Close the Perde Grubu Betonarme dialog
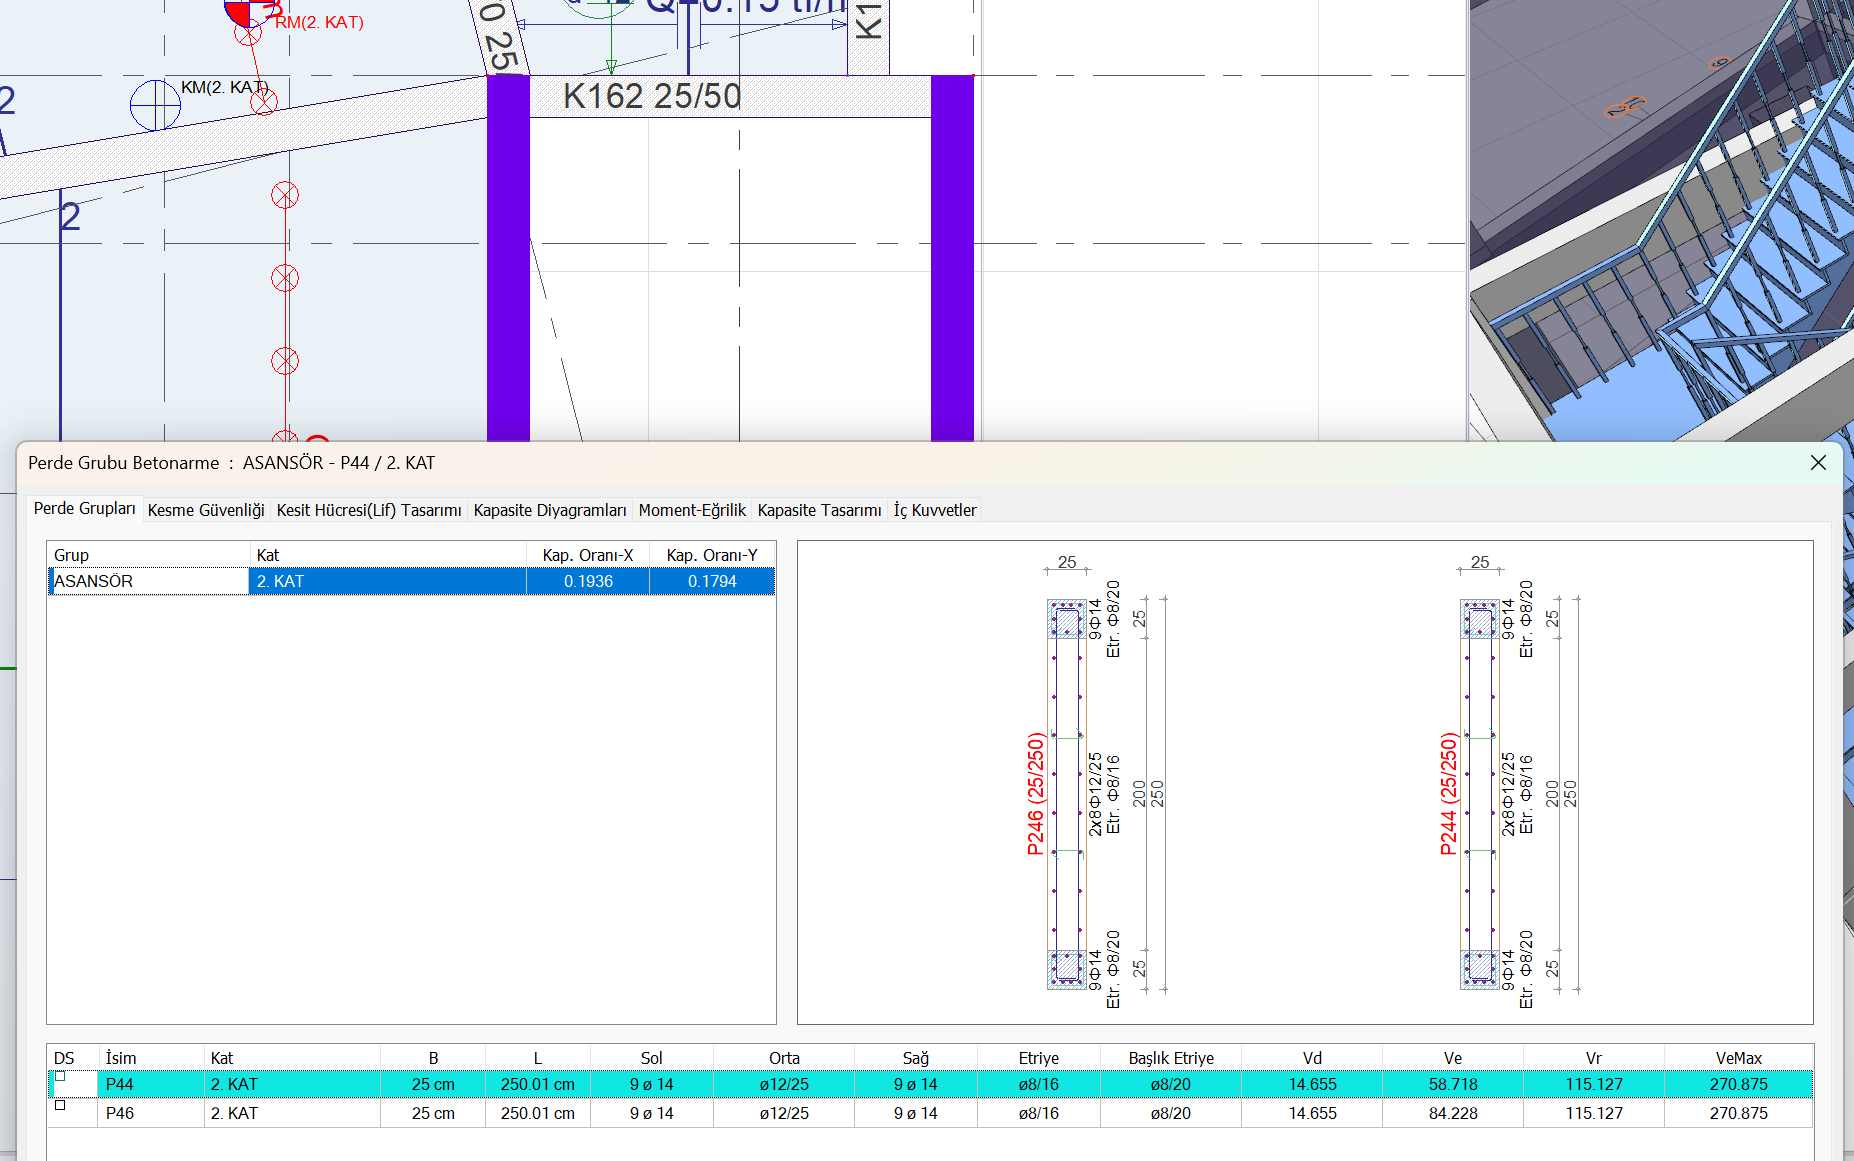This screenshot has width=1854, height=1161. coord(1818,463)
